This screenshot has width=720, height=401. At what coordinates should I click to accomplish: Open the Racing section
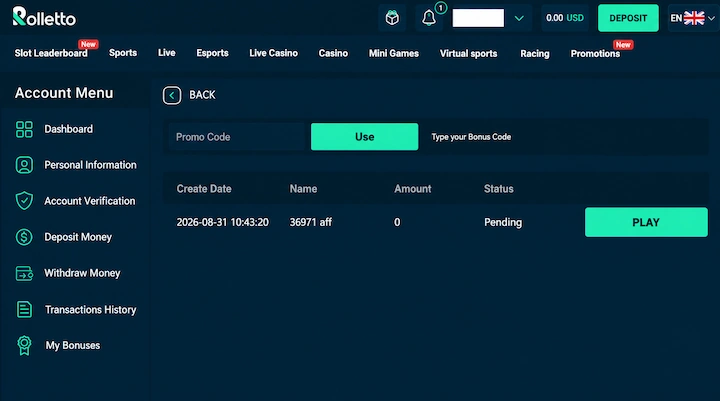(534, 53)
